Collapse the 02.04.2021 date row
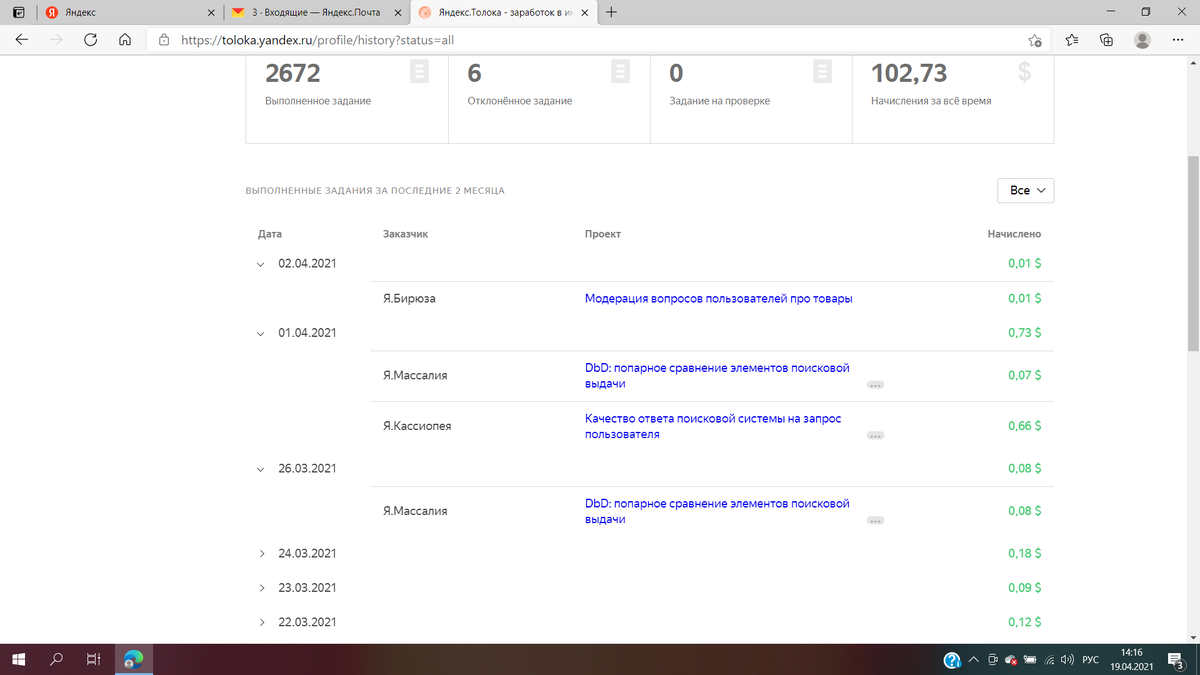The image size is (1200, 675). tap(261, 265)
